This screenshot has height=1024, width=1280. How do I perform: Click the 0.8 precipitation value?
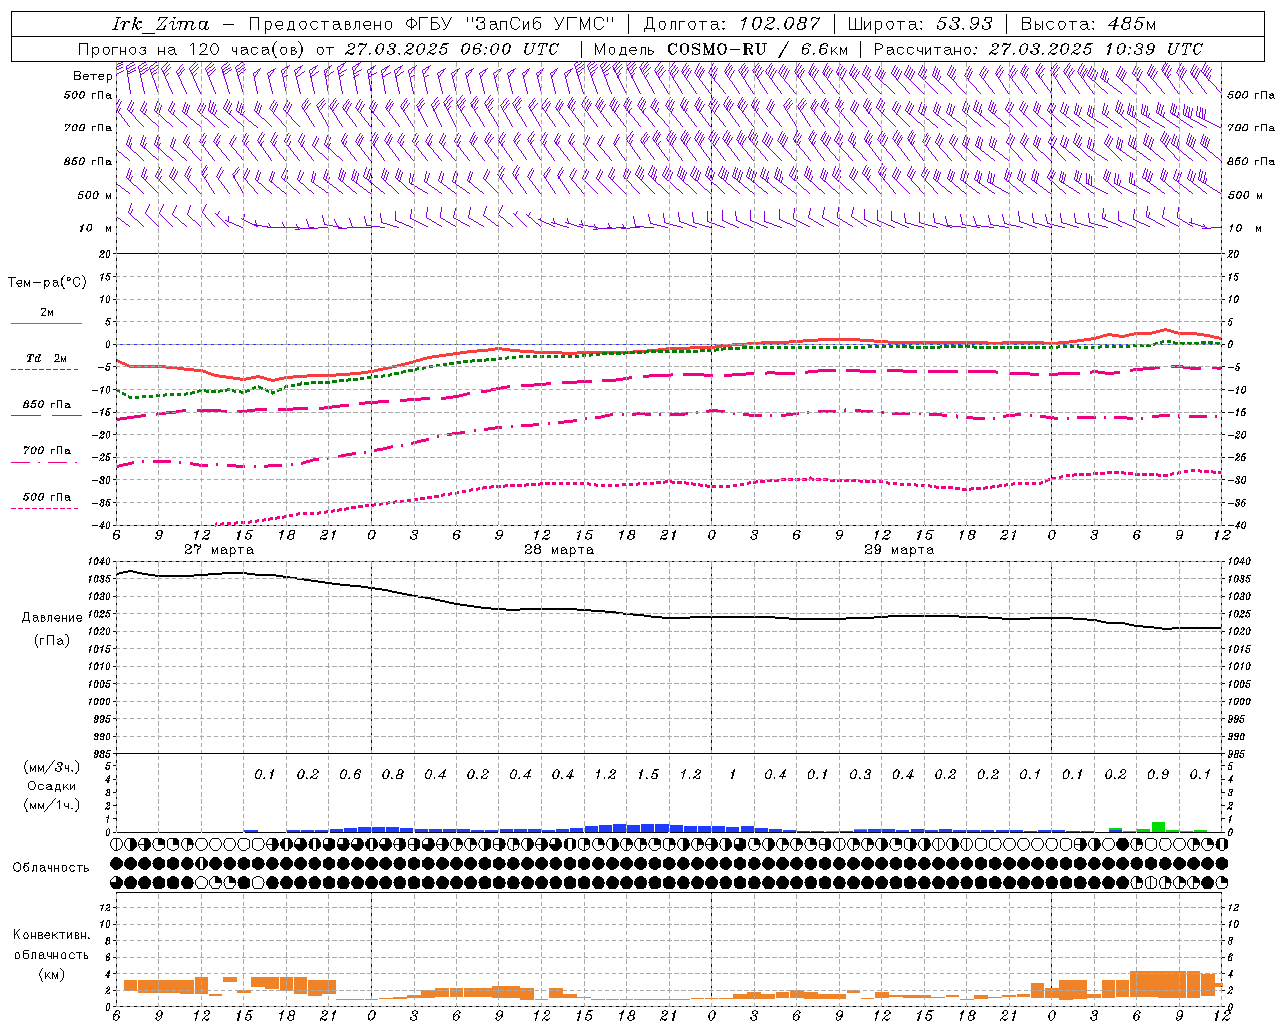393,774
